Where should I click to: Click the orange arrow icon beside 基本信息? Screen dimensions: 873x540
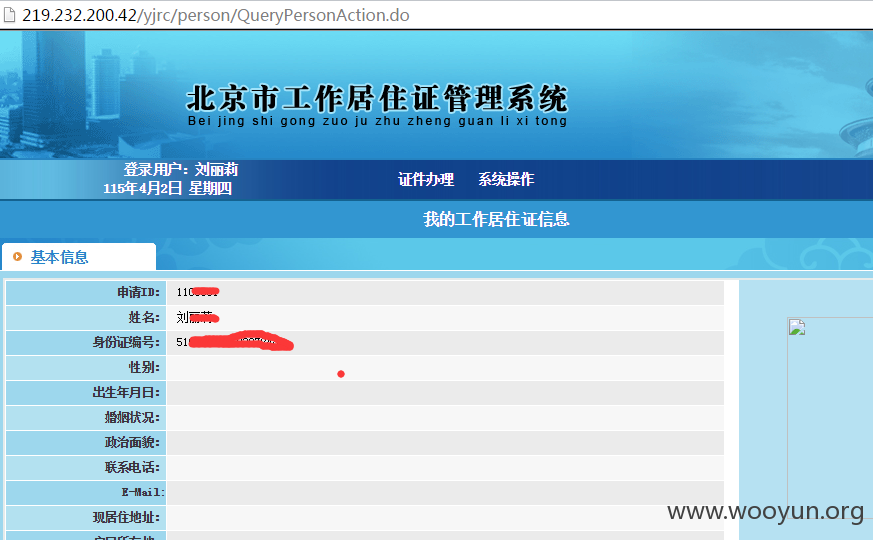click(x=17, y=257)
